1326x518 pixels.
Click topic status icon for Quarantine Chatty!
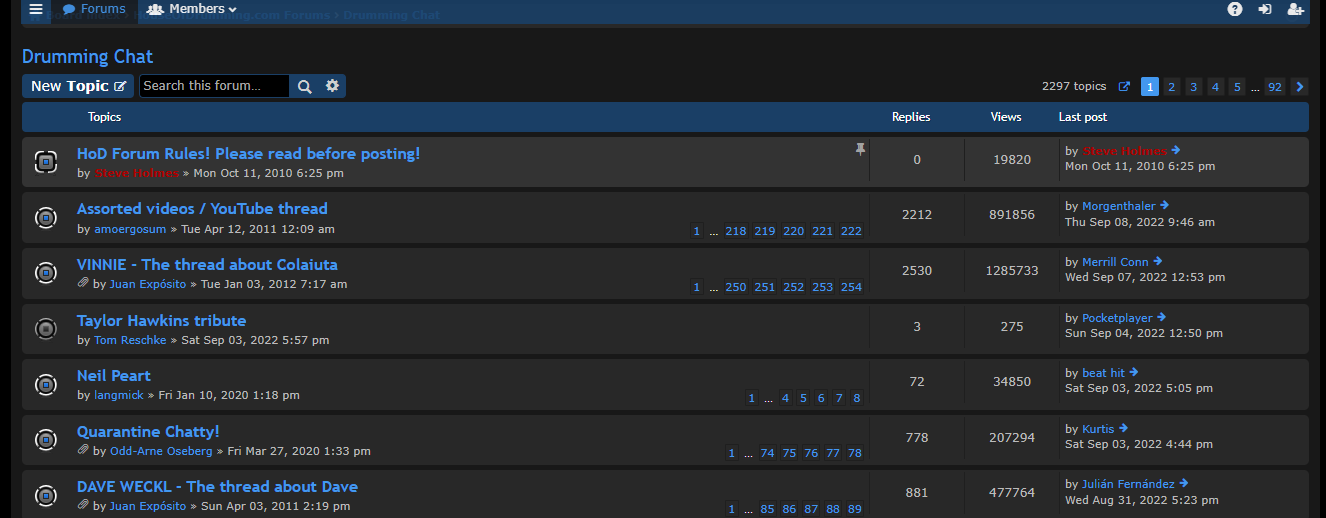(45, 439)
